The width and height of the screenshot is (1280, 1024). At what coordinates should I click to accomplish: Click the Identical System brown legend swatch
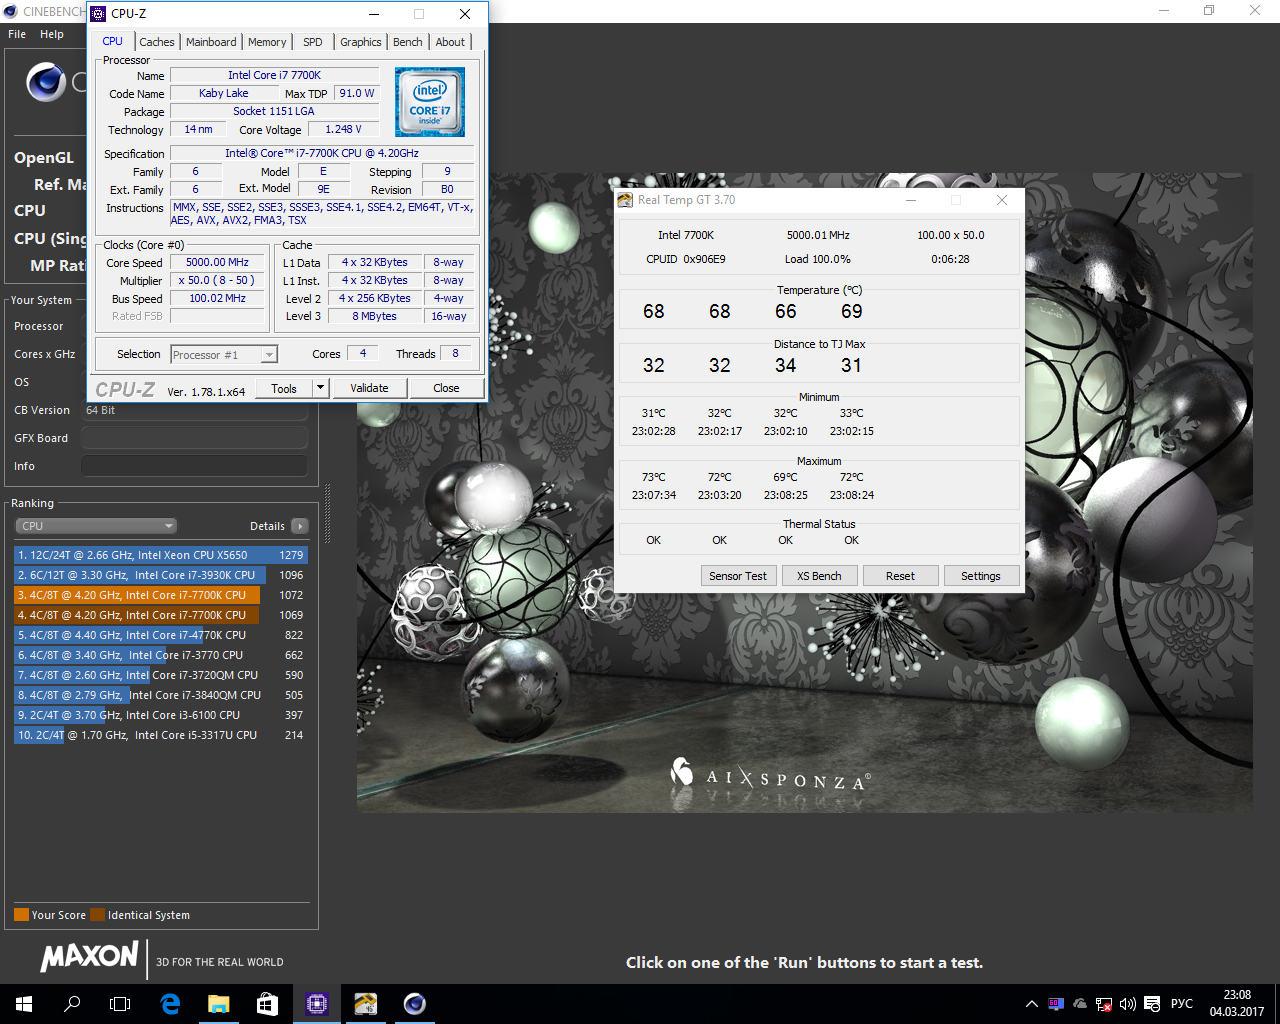[97, 914]
